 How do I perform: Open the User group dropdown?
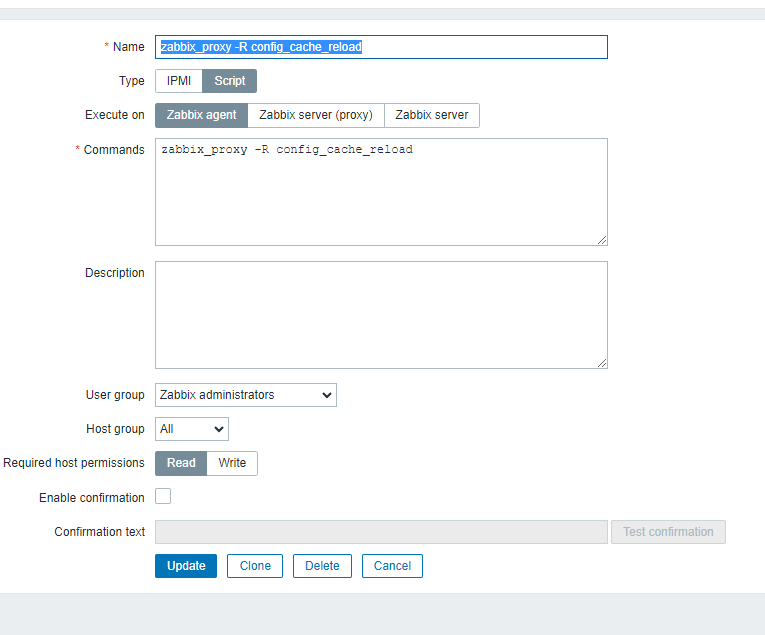(x=246, y=395)
